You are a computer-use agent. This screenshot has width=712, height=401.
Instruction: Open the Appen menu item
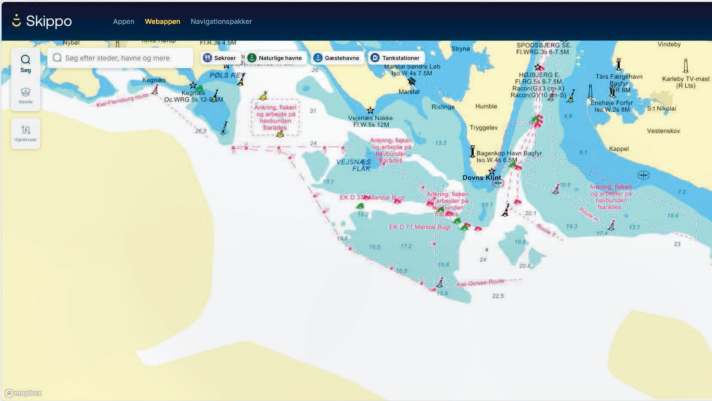(123, 20)
